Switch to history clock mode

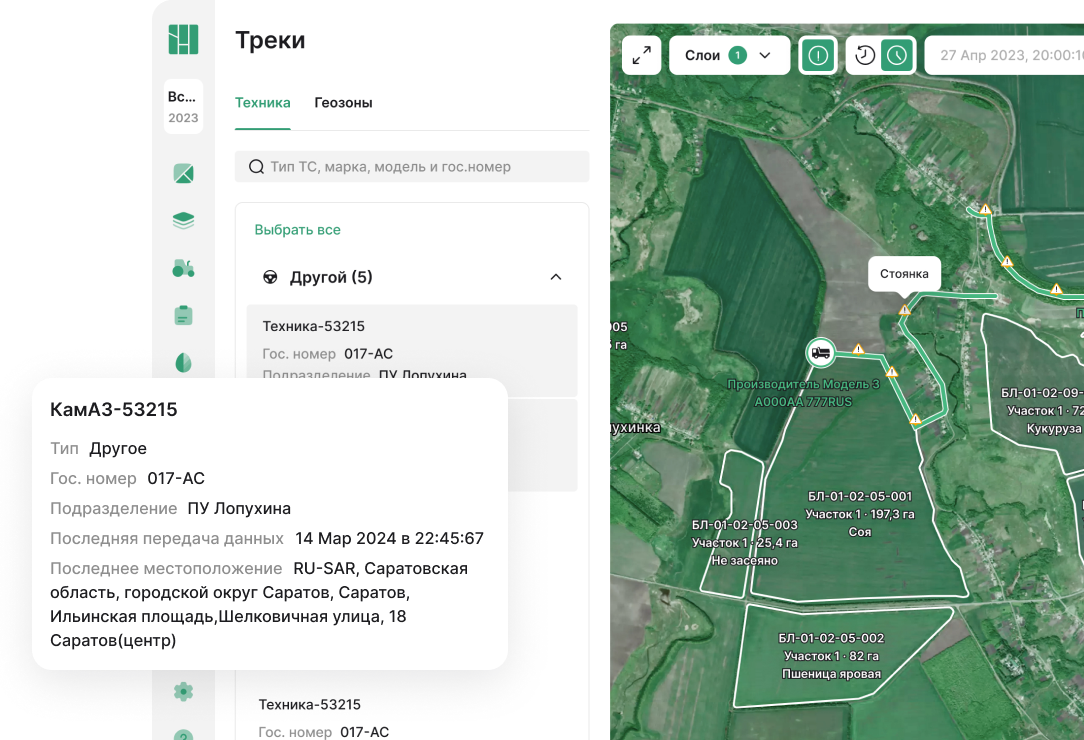pos(865,55)
